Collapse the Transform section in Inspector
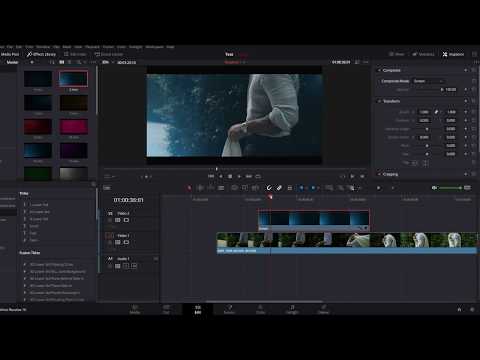The width and height of the screenshot is (480, 360). [379, 101]
